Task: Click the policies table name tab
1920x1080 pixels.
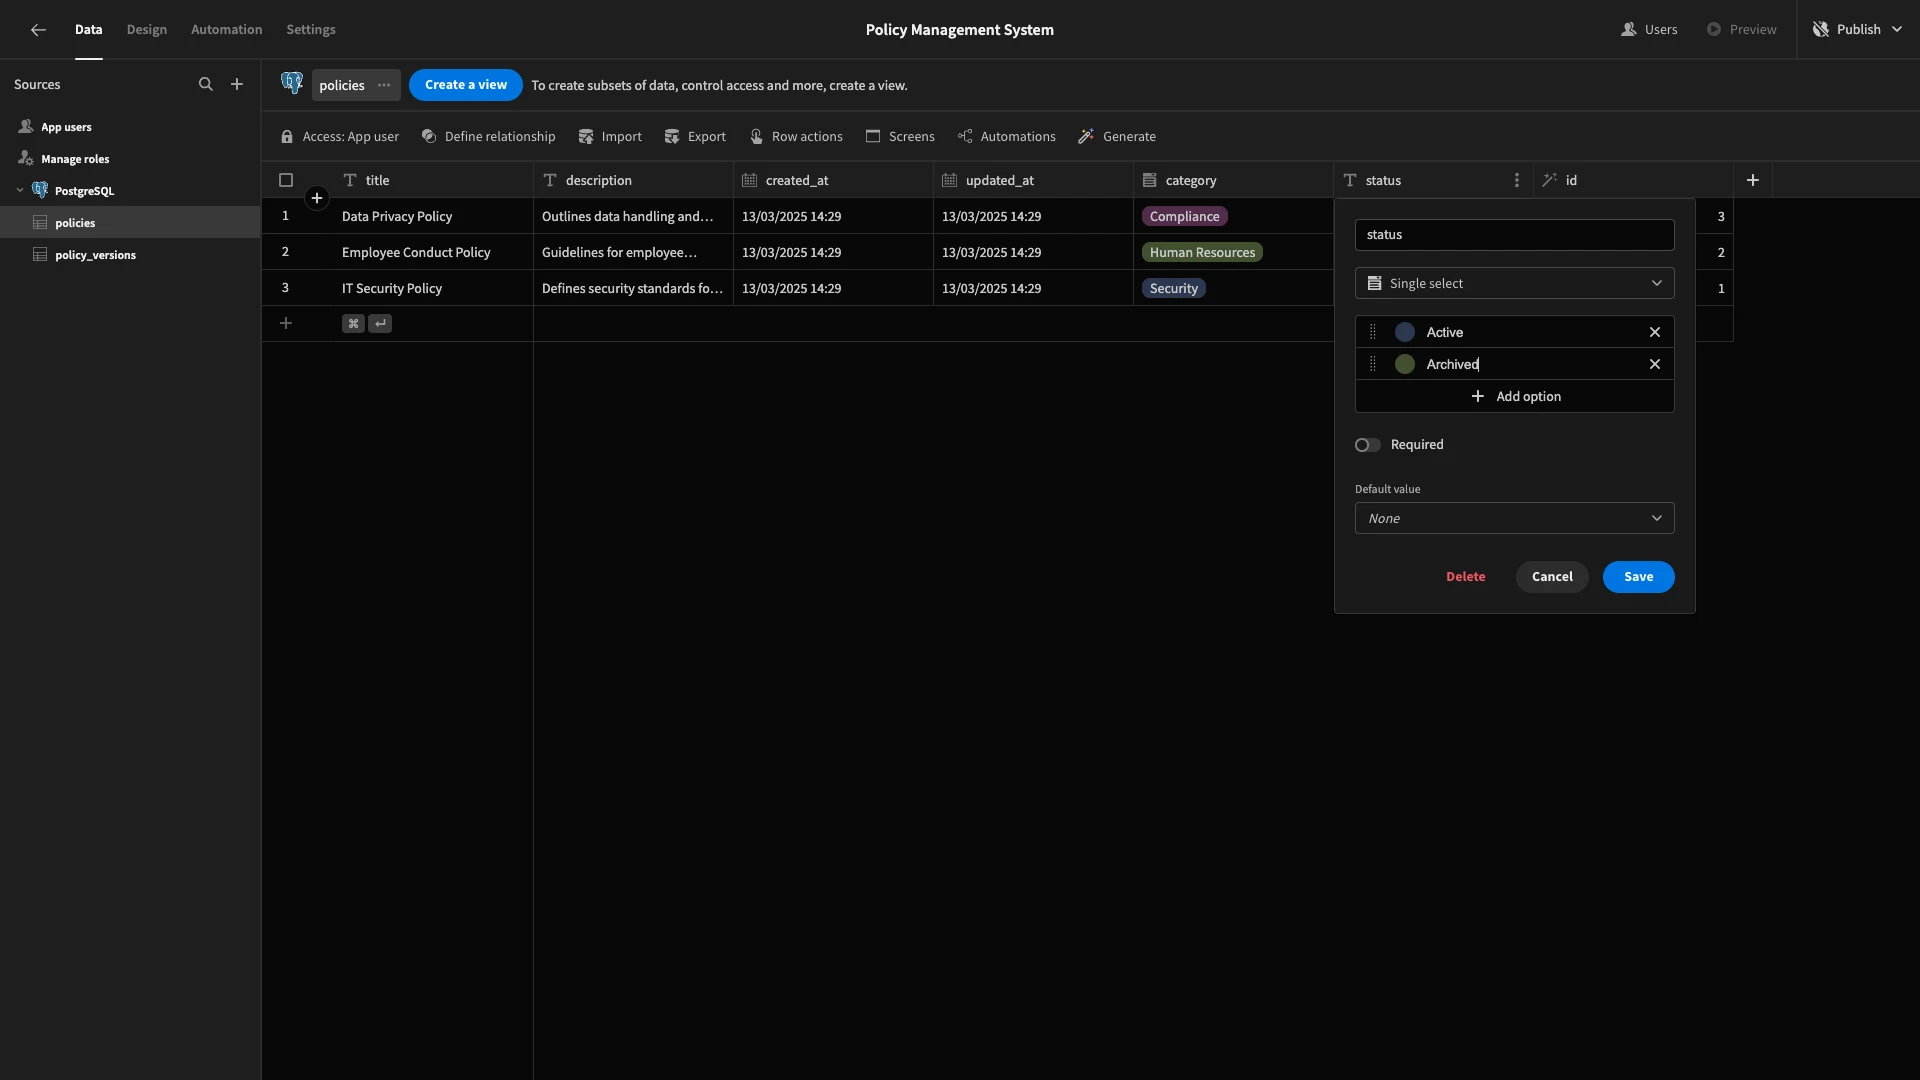Action: pyautogui.click(x=342, y=85)
